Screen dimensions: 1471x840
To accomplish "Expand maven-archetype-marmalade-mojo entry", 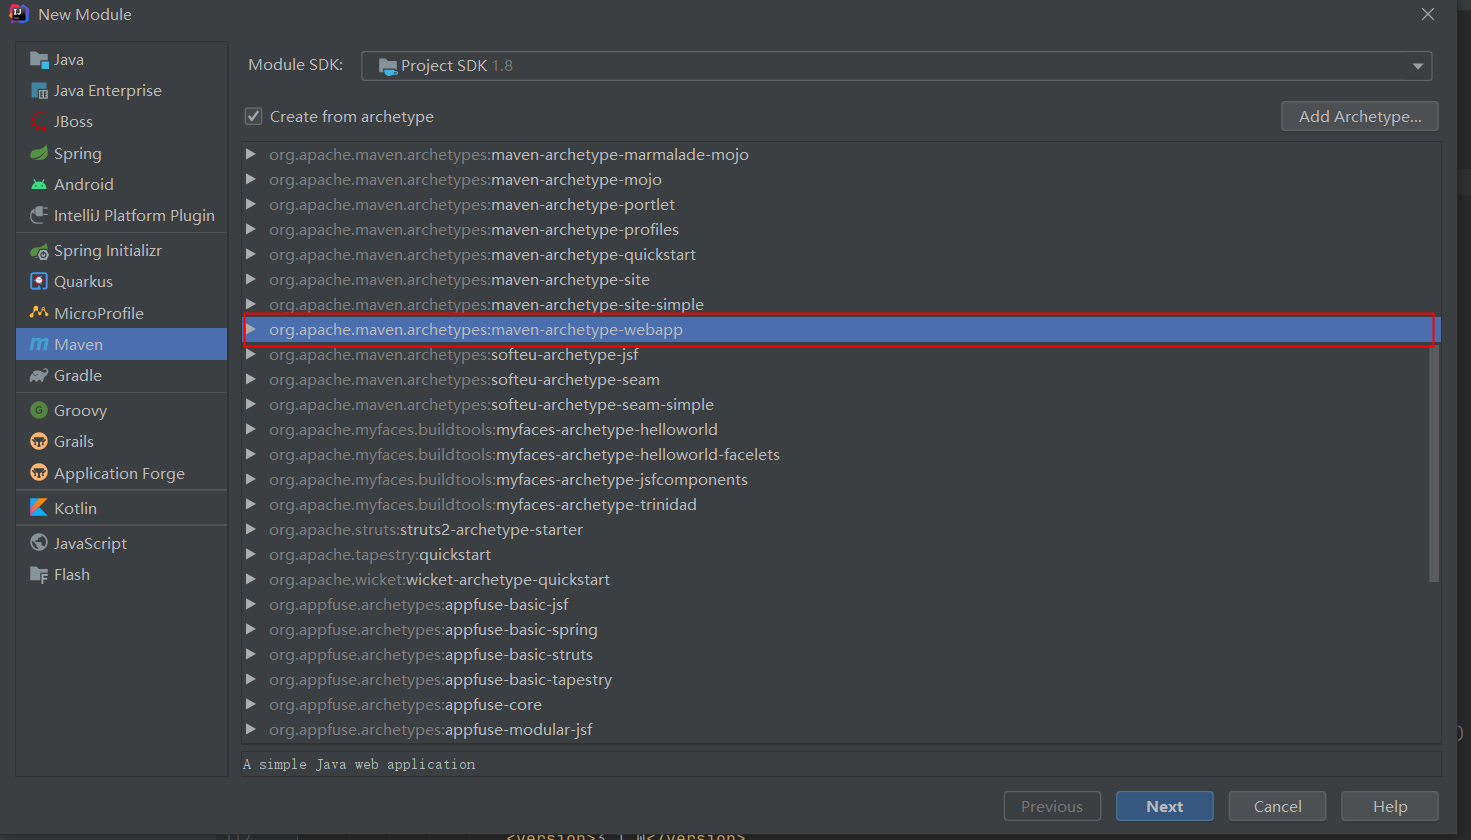I will point(251,154).
